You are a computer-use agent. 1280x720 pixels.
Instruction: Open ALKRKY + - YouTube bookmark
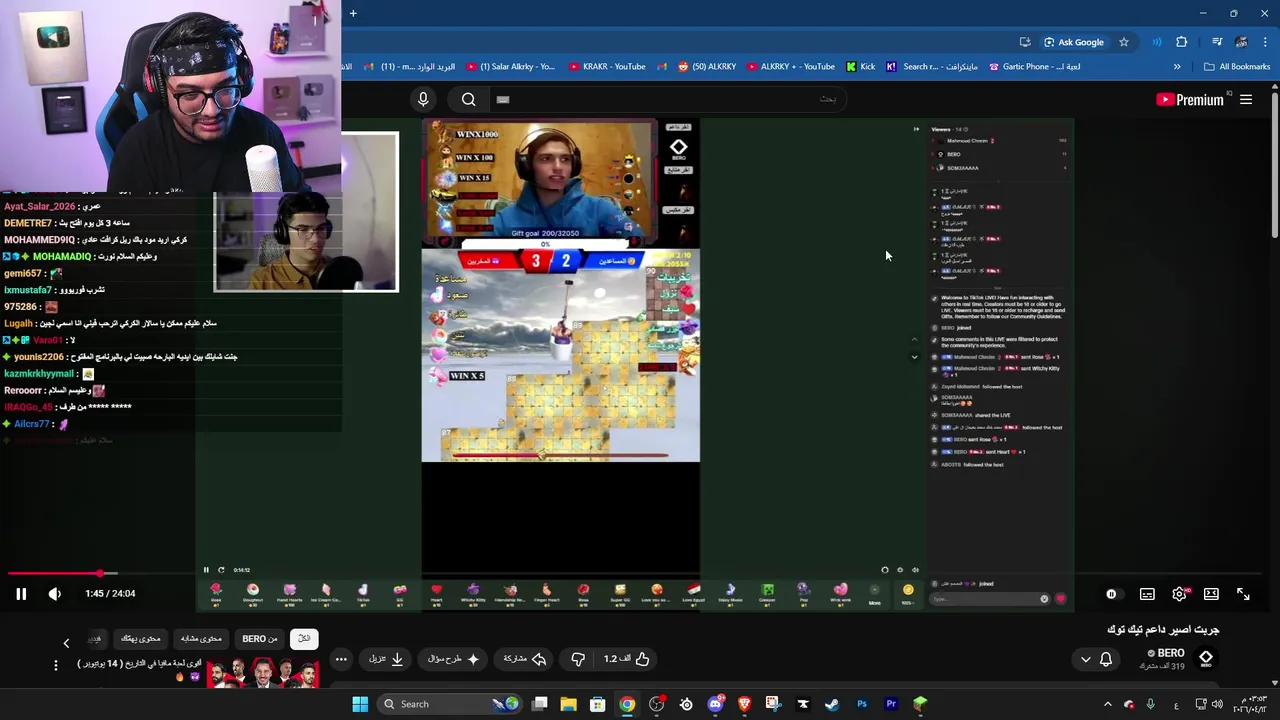point(790,67)
